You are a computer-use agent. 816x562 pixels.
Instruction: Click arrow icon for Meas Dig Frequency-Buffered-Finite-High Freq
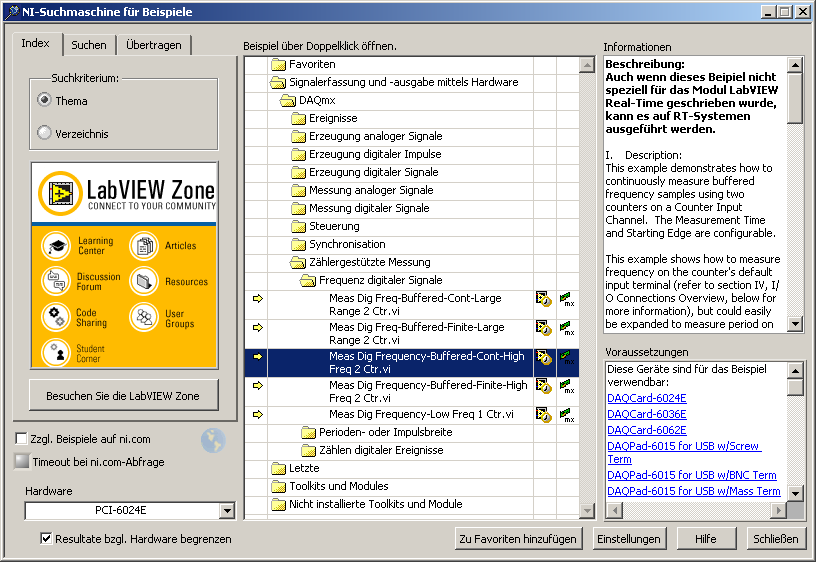point(258,386)
